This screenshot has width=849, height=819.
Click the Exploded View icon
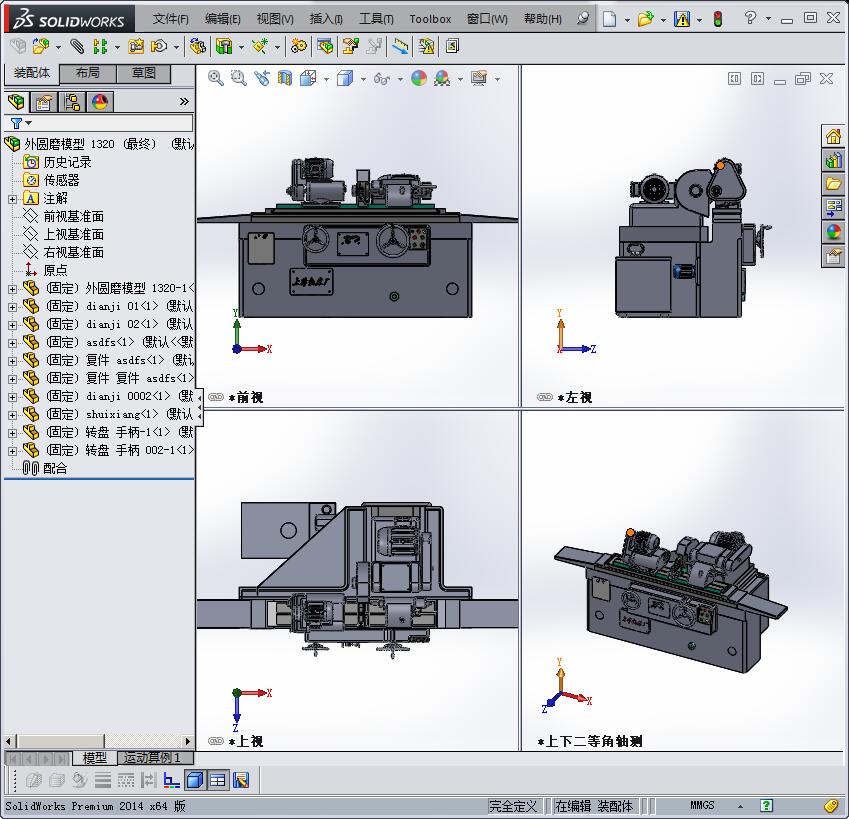(x=350, y=47)
